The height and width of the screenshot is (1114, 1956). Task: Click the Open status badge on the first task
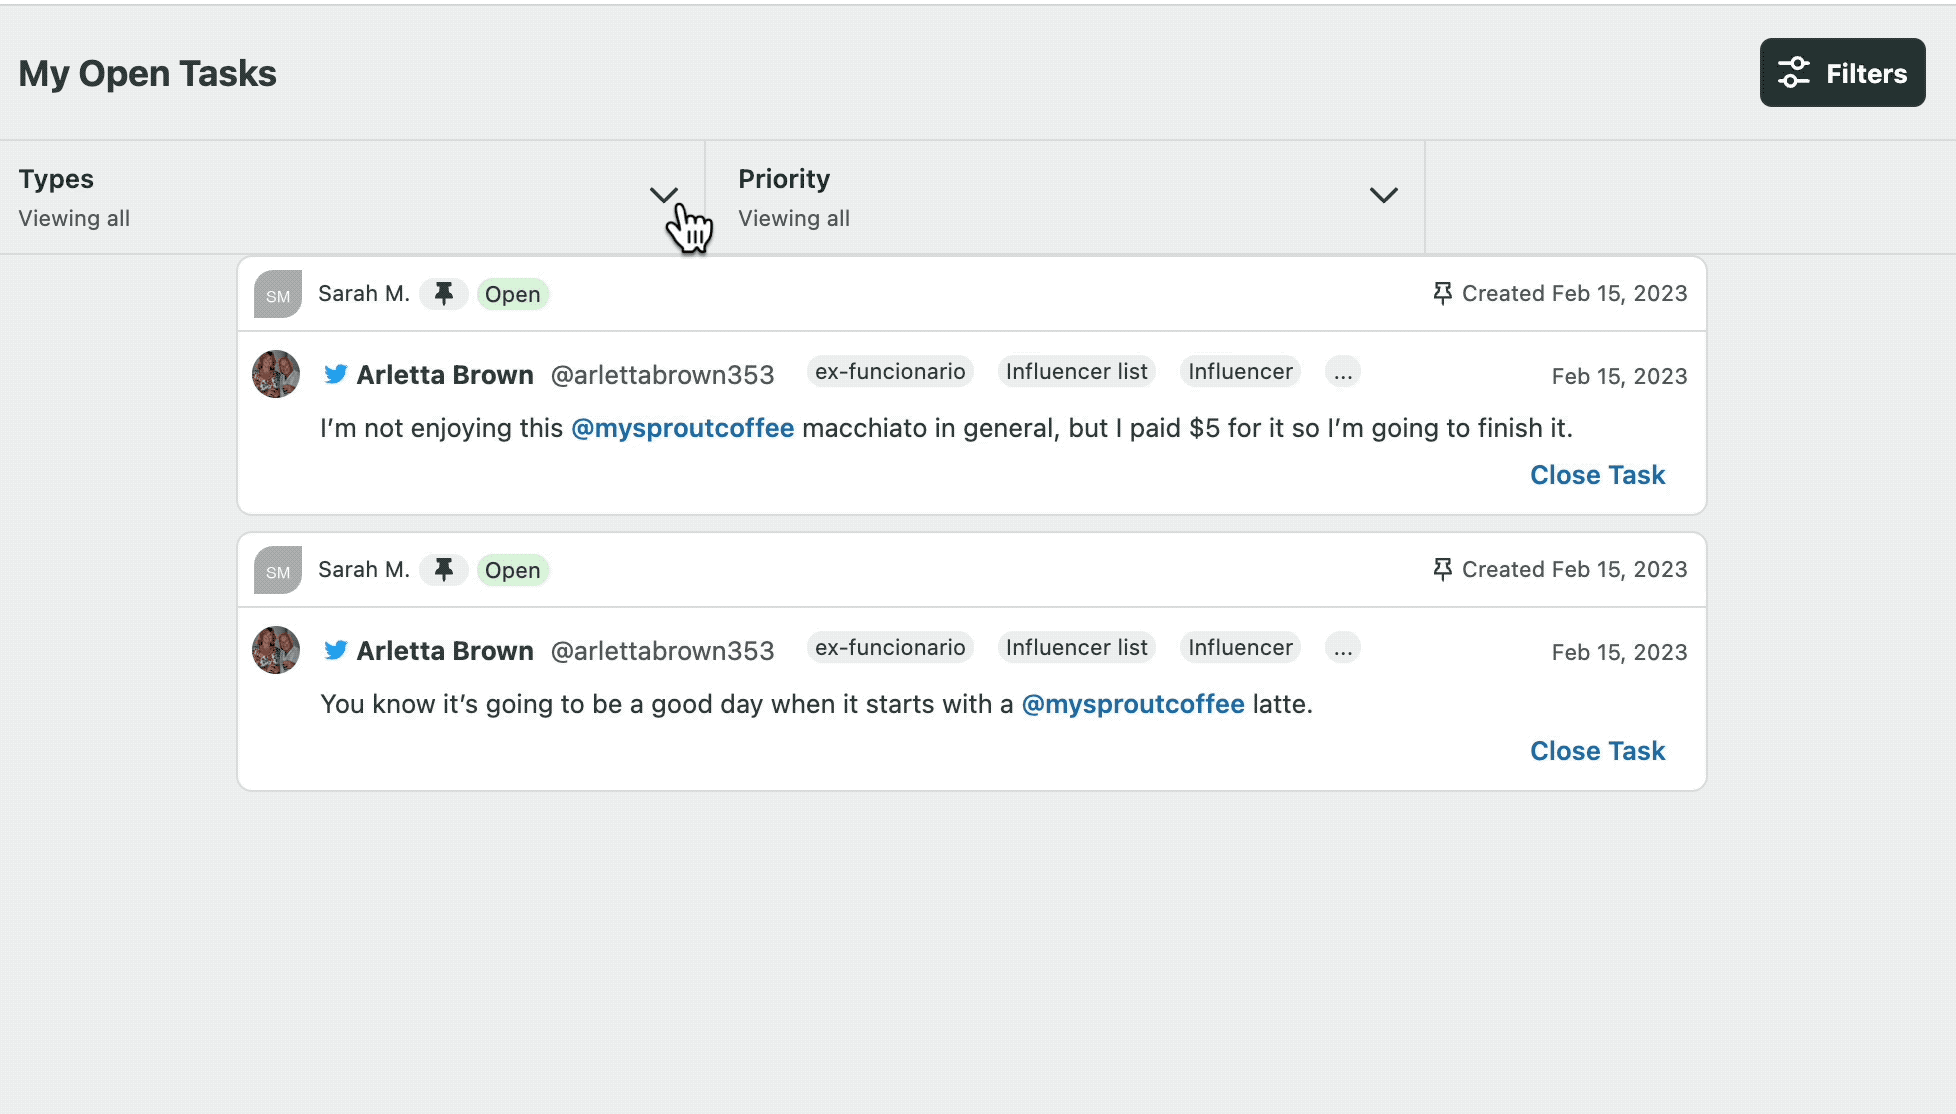[x=512, y=293]
